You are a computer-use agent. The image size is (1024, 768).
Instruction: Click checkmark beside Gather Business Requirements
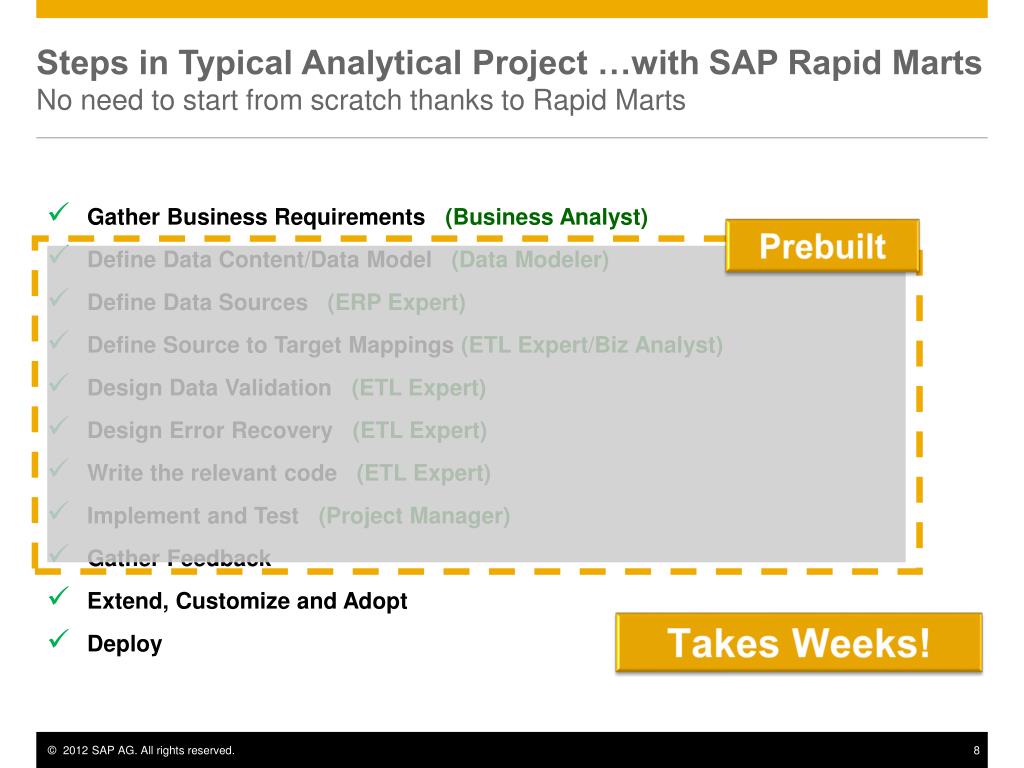pyautogui.click(x=59, y=212)
